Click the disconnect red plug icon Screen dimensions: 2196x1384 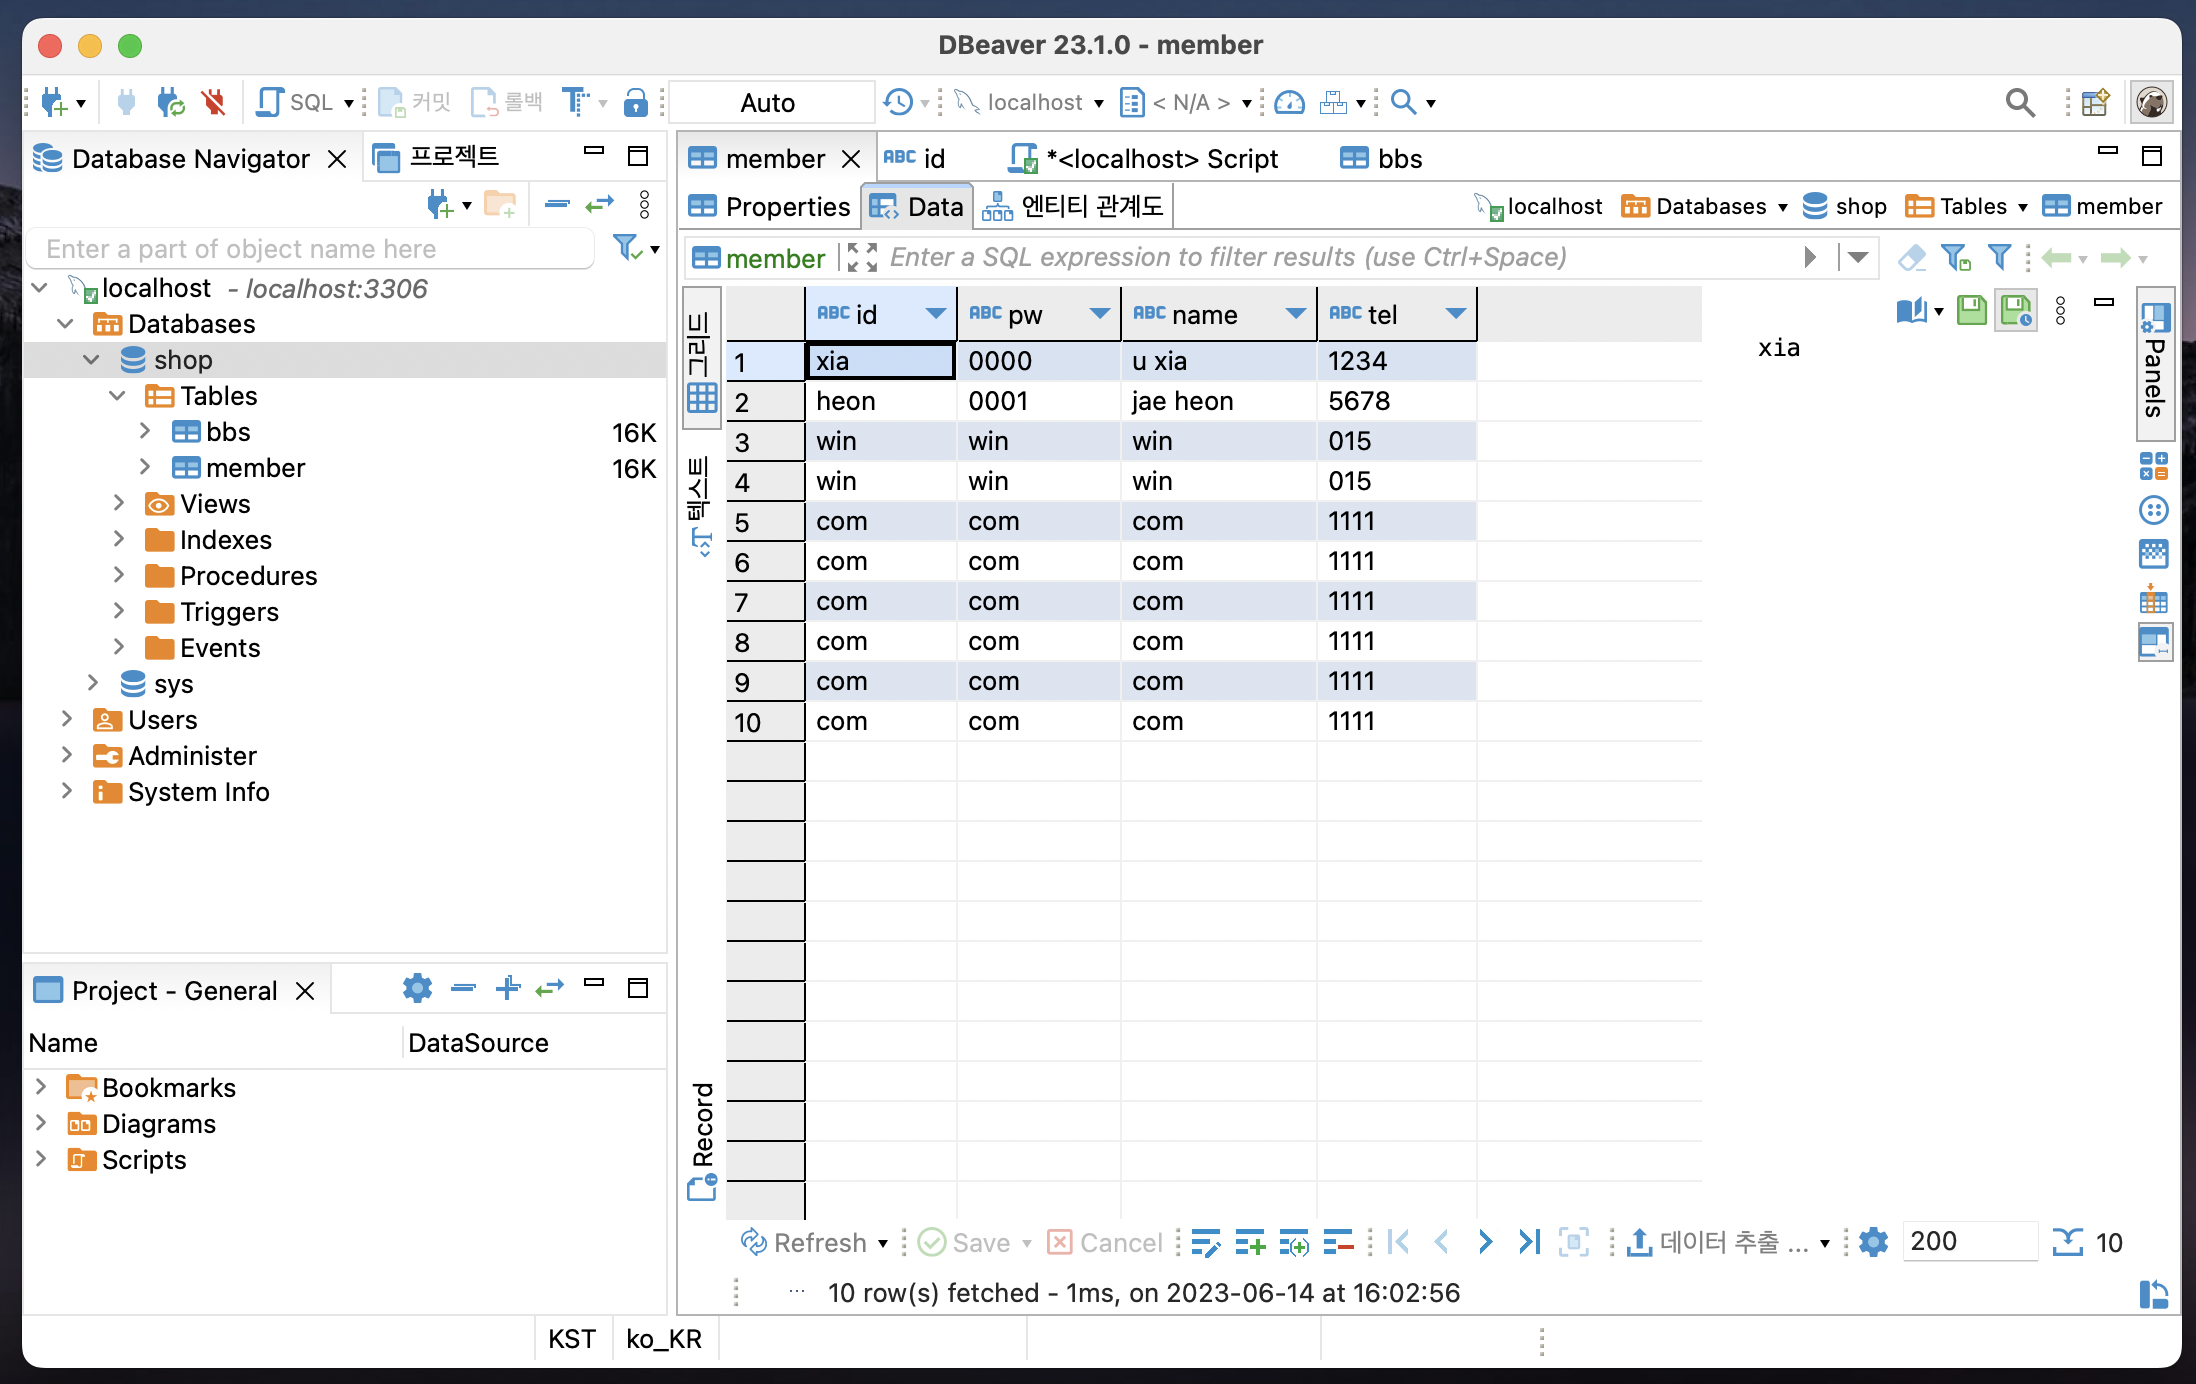213,102
